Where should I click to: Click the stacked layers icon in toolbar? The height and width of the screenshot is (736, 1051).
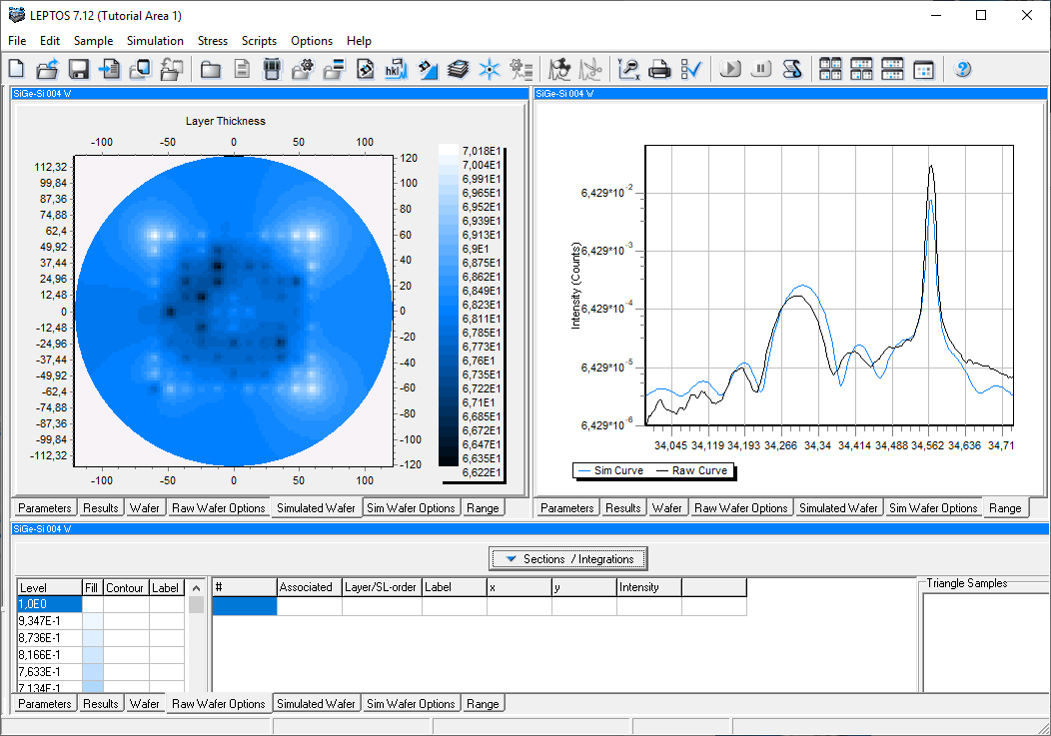(x=458, y=69)
